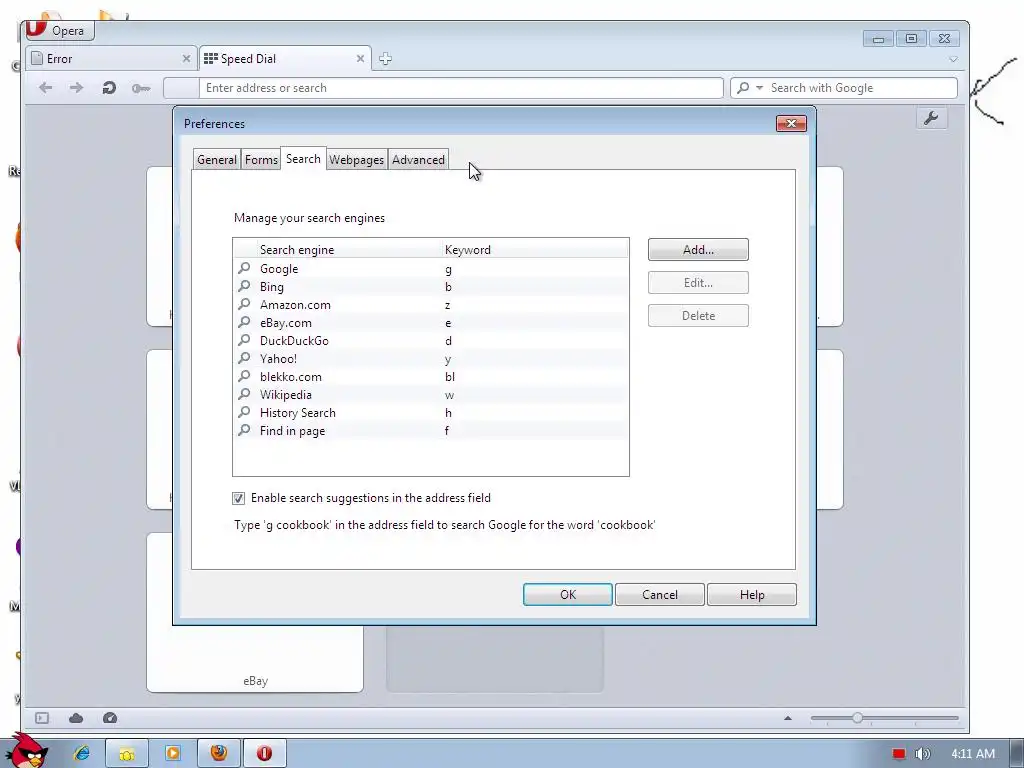Click the Delete button
Viewport: 1024px width, 768px height.
[698, 315]
